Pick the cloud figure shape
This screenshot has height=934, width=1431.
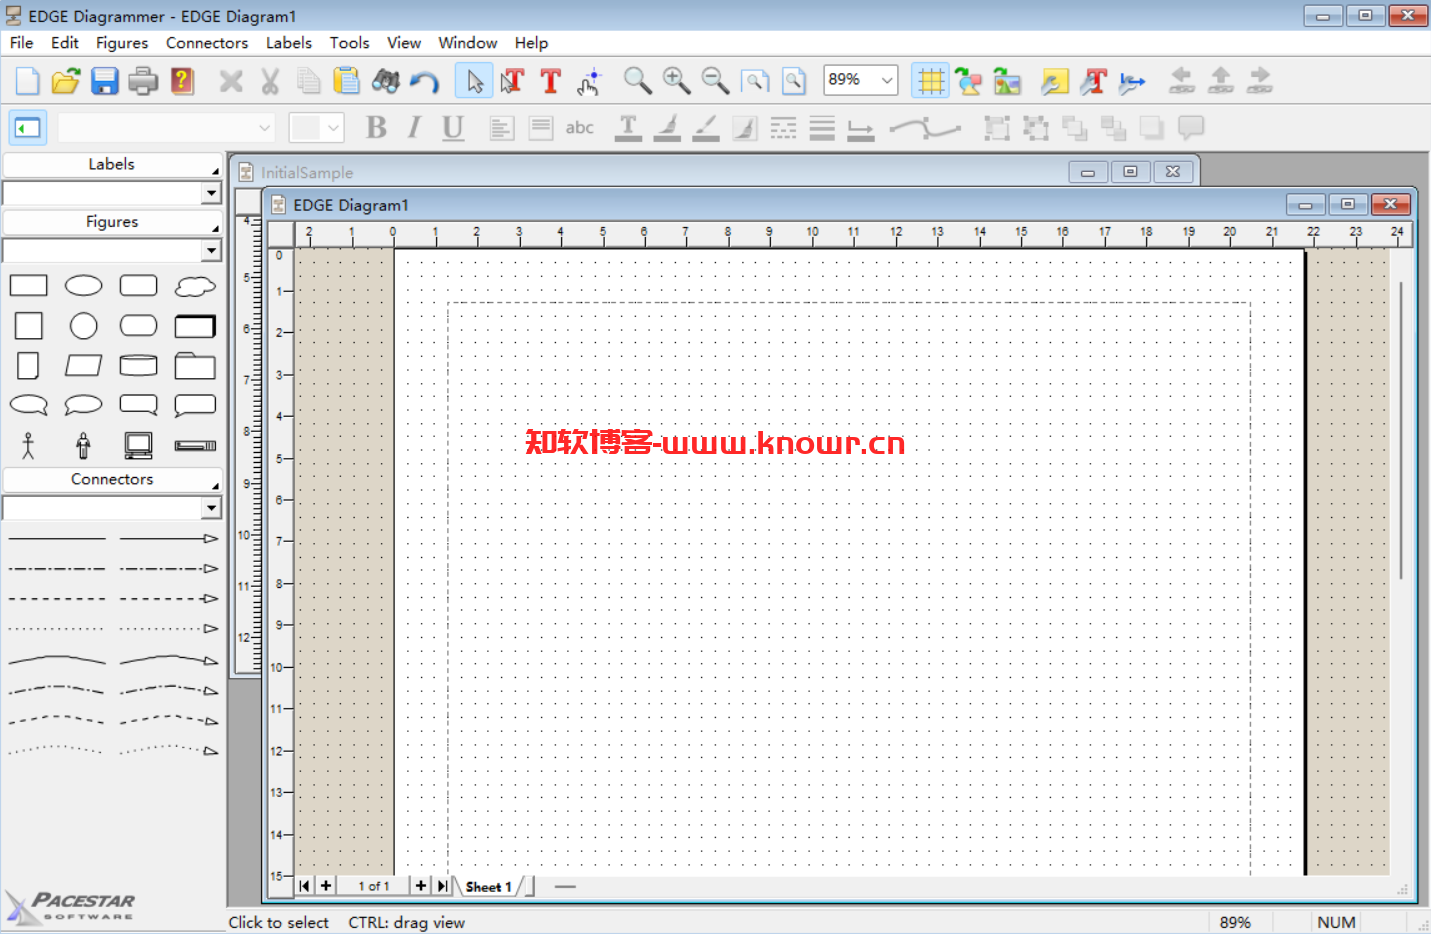(195, 287)
